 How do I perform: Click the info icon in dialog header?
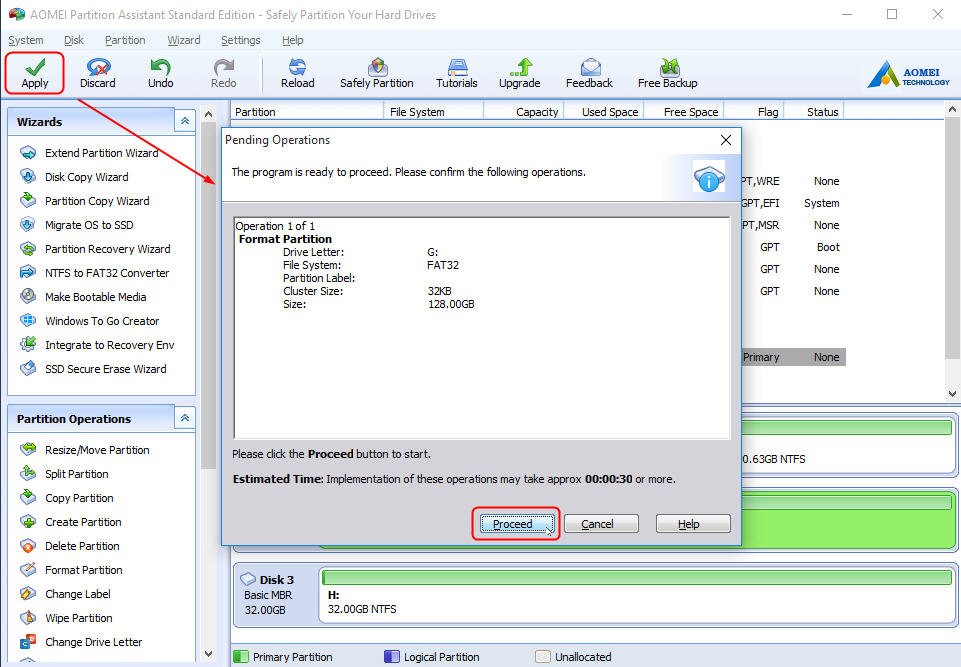pos(708,177)
